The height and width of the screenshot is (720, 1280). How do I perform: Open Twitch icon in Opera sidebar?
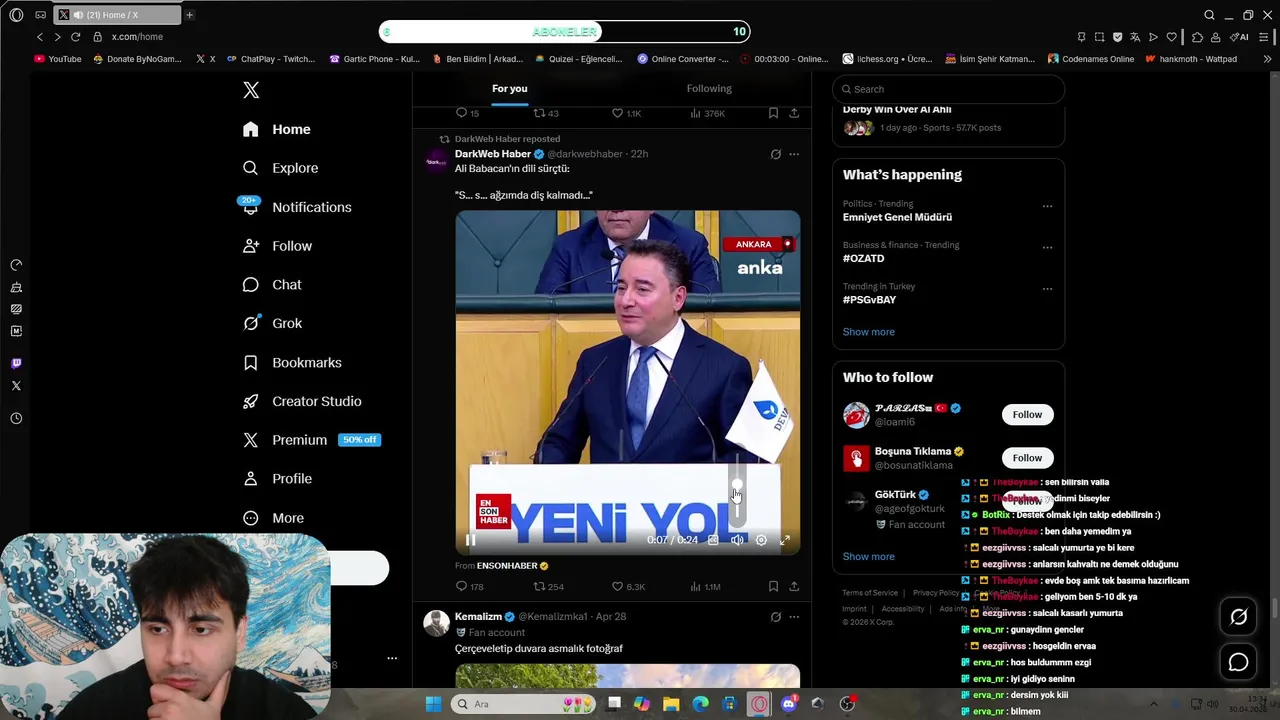coord(16,363)
